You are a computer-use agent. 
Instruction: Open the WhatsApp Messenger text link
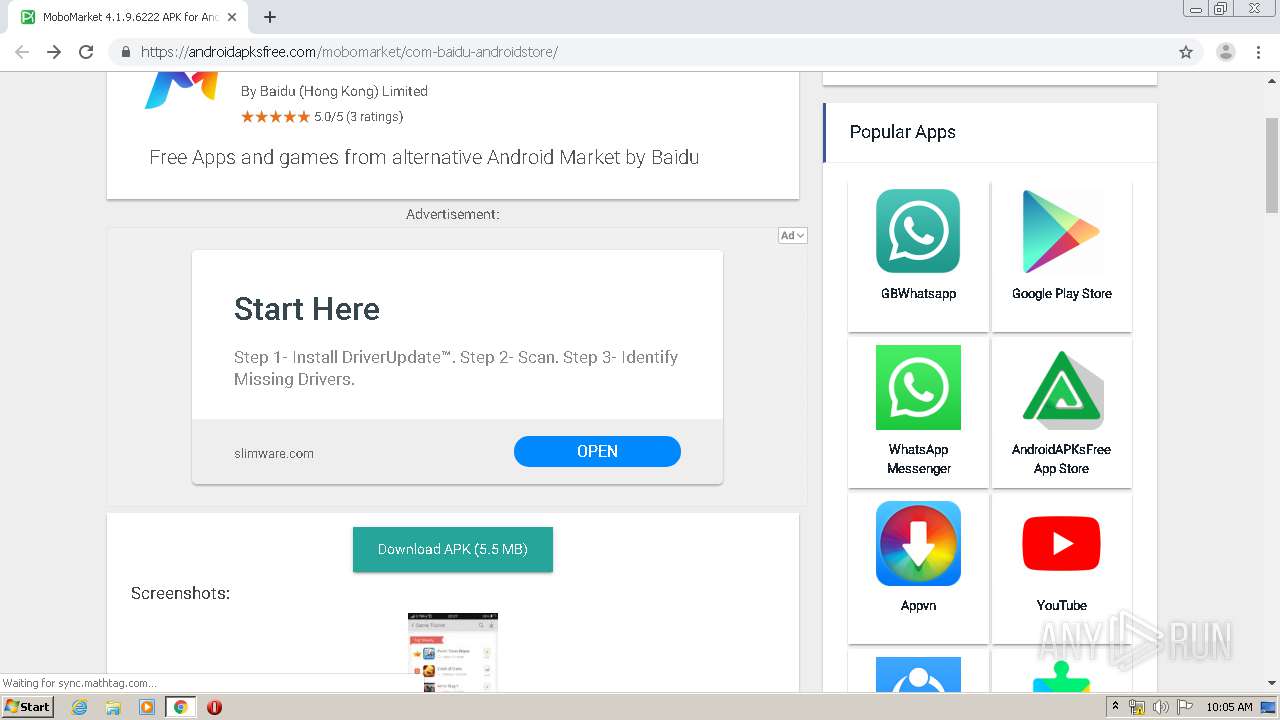click(918, 459)
